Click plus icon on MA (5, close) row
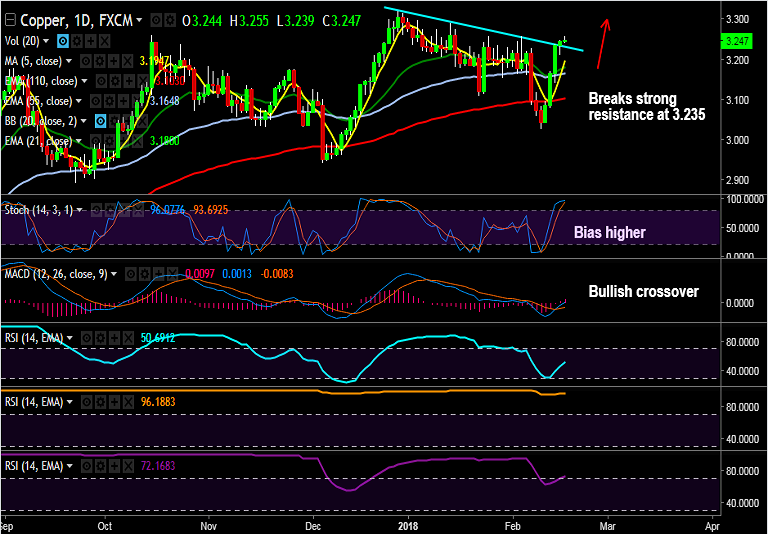 pos(114,61)
